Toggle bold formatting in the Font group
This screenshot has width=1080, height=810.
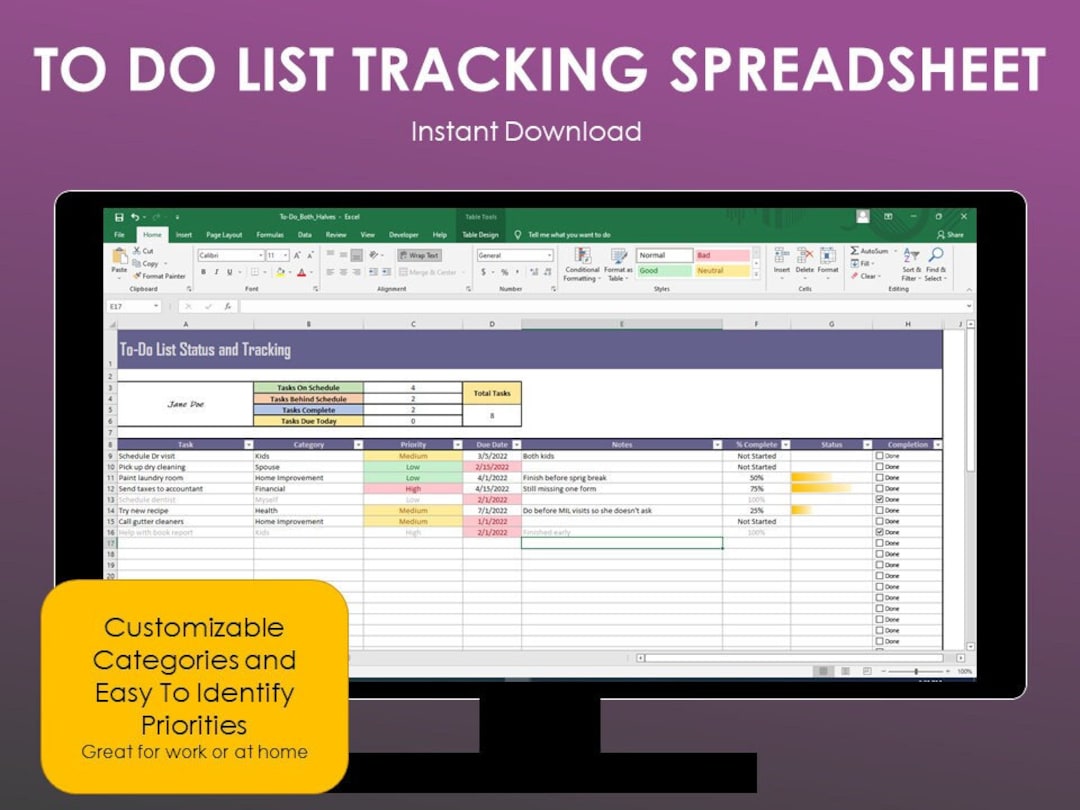[x=203, y=271]
